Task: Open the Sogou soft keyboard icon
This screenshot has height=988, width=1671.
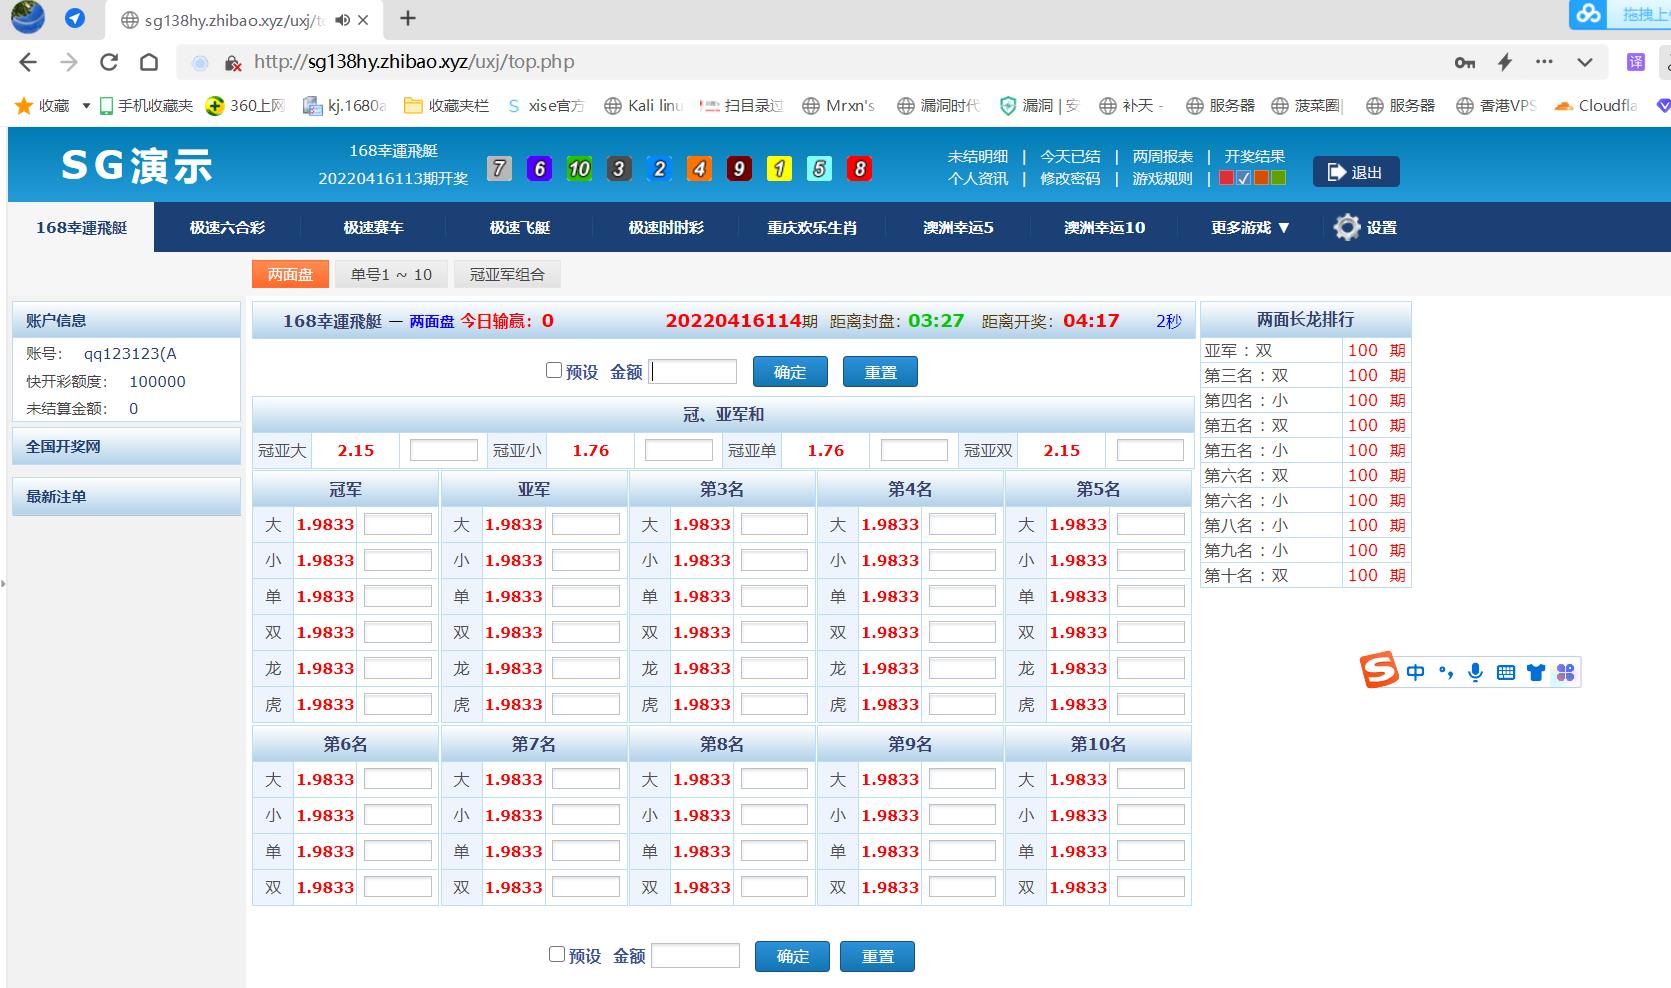Action: click(x=1506, y=672)
